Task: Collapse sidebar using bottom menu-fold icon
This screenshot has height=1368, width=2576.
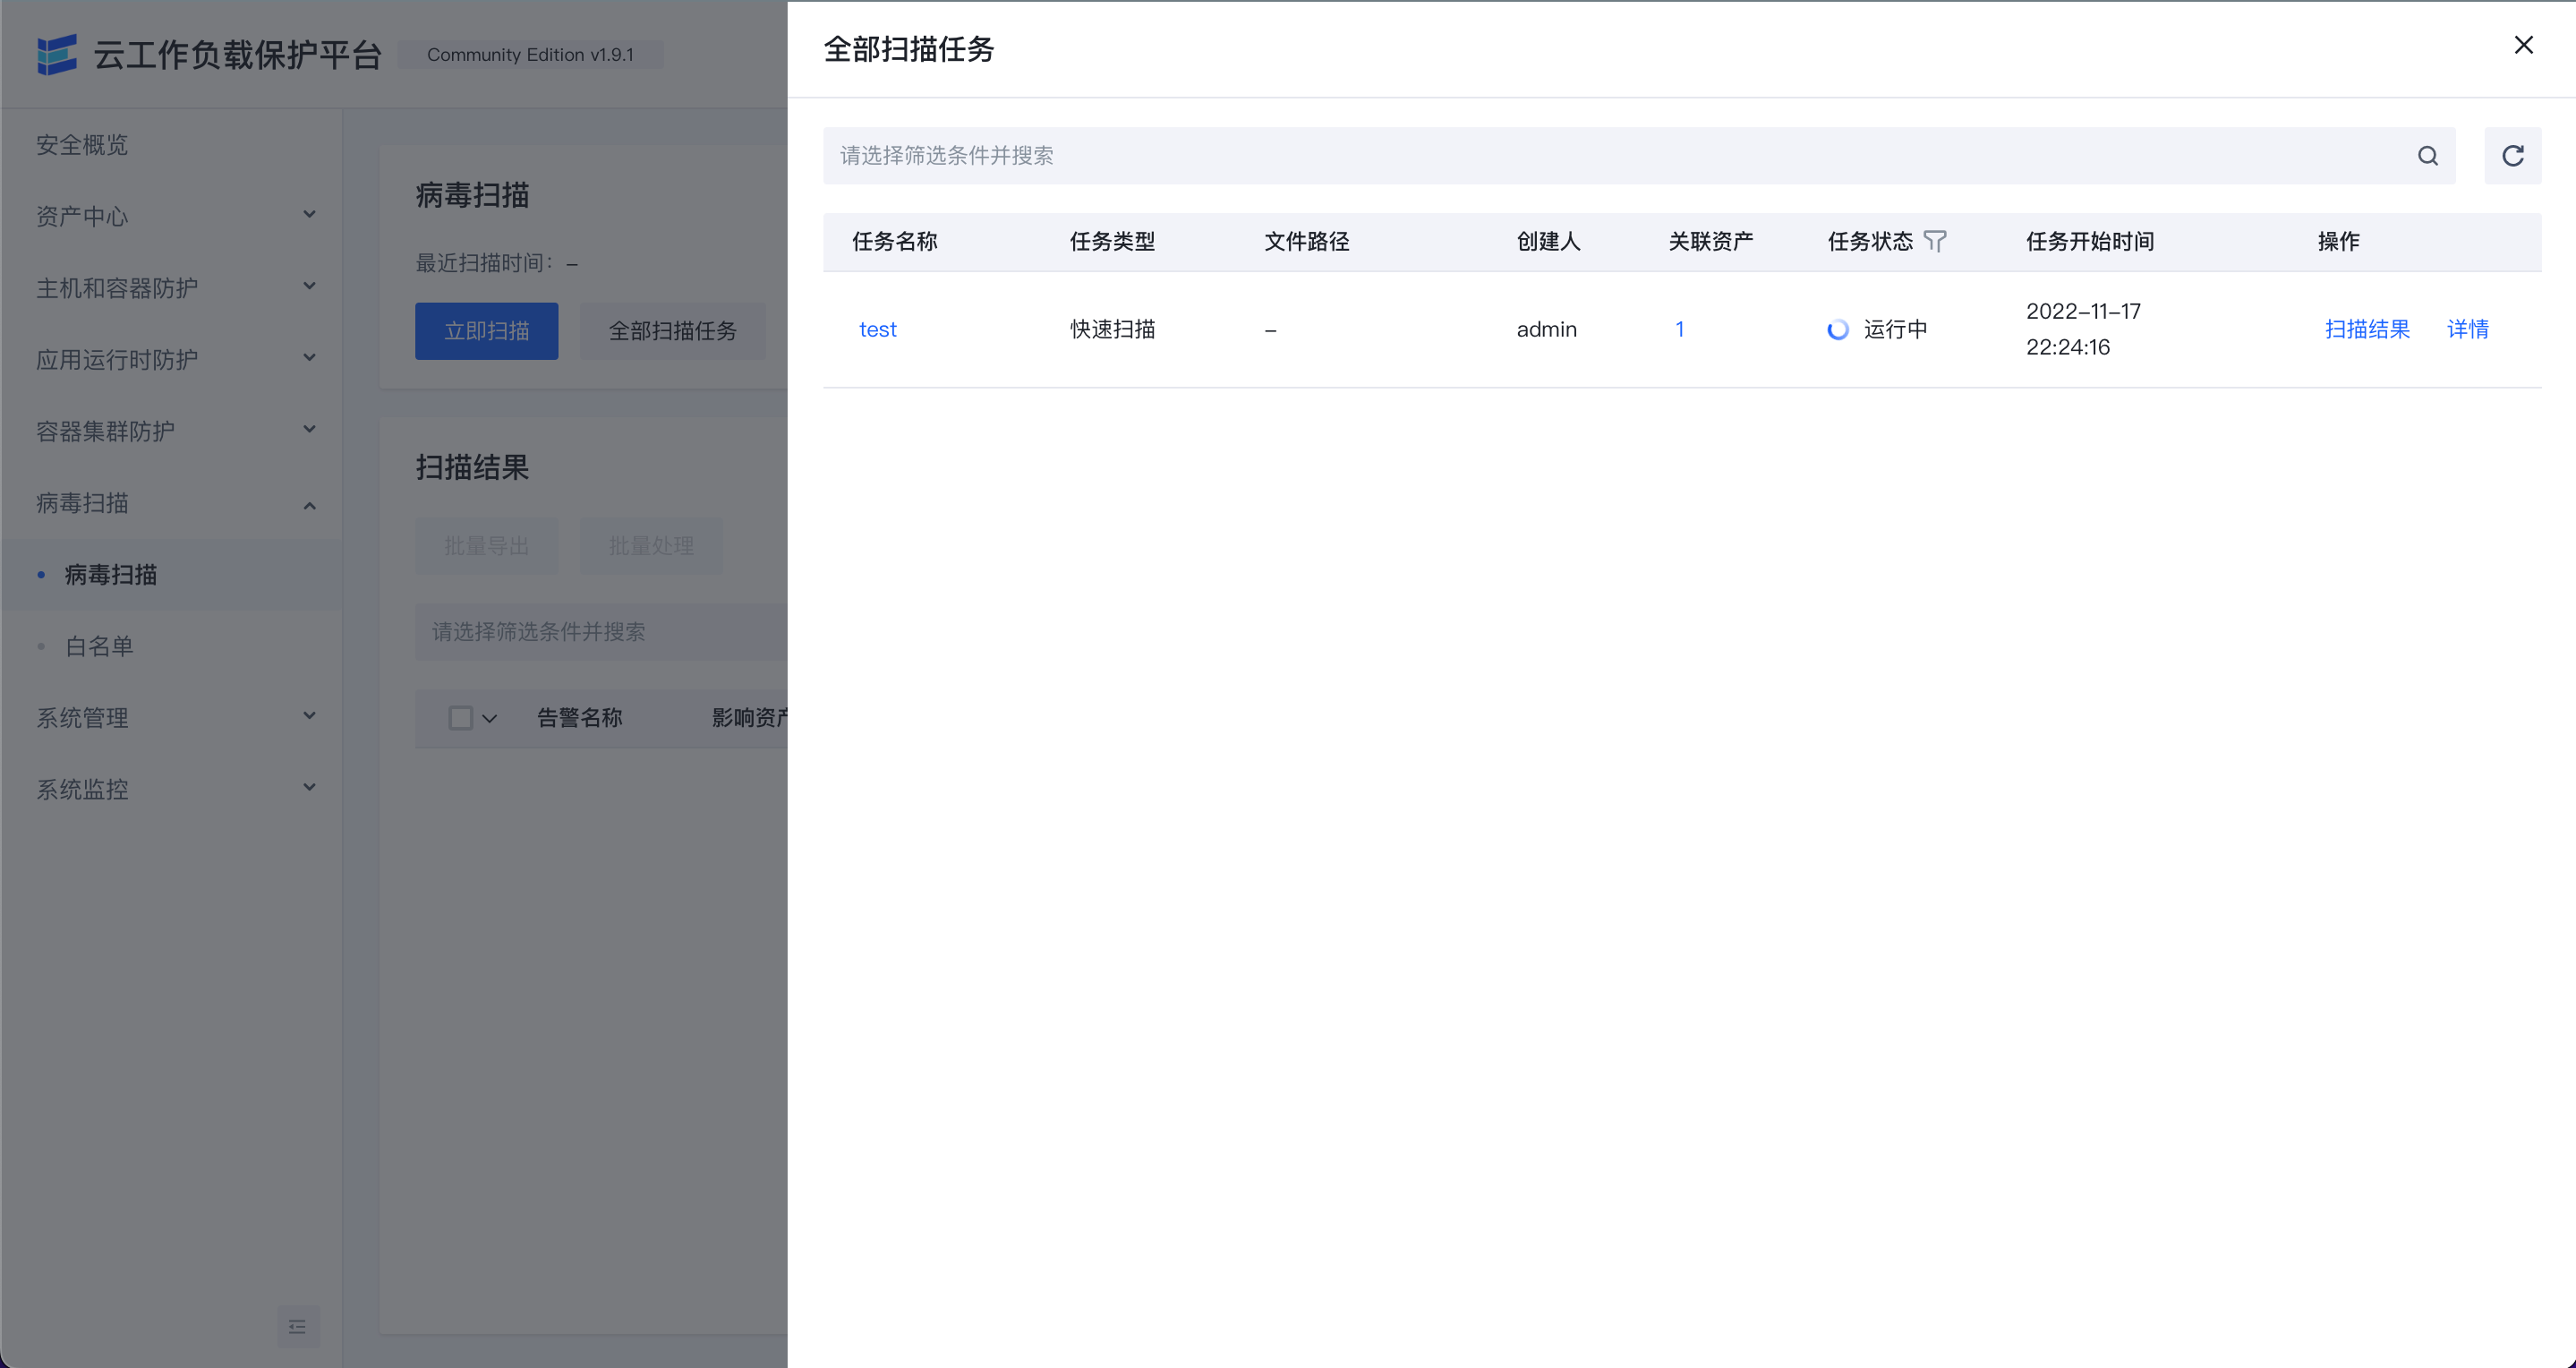Action: coord(297,1327)
